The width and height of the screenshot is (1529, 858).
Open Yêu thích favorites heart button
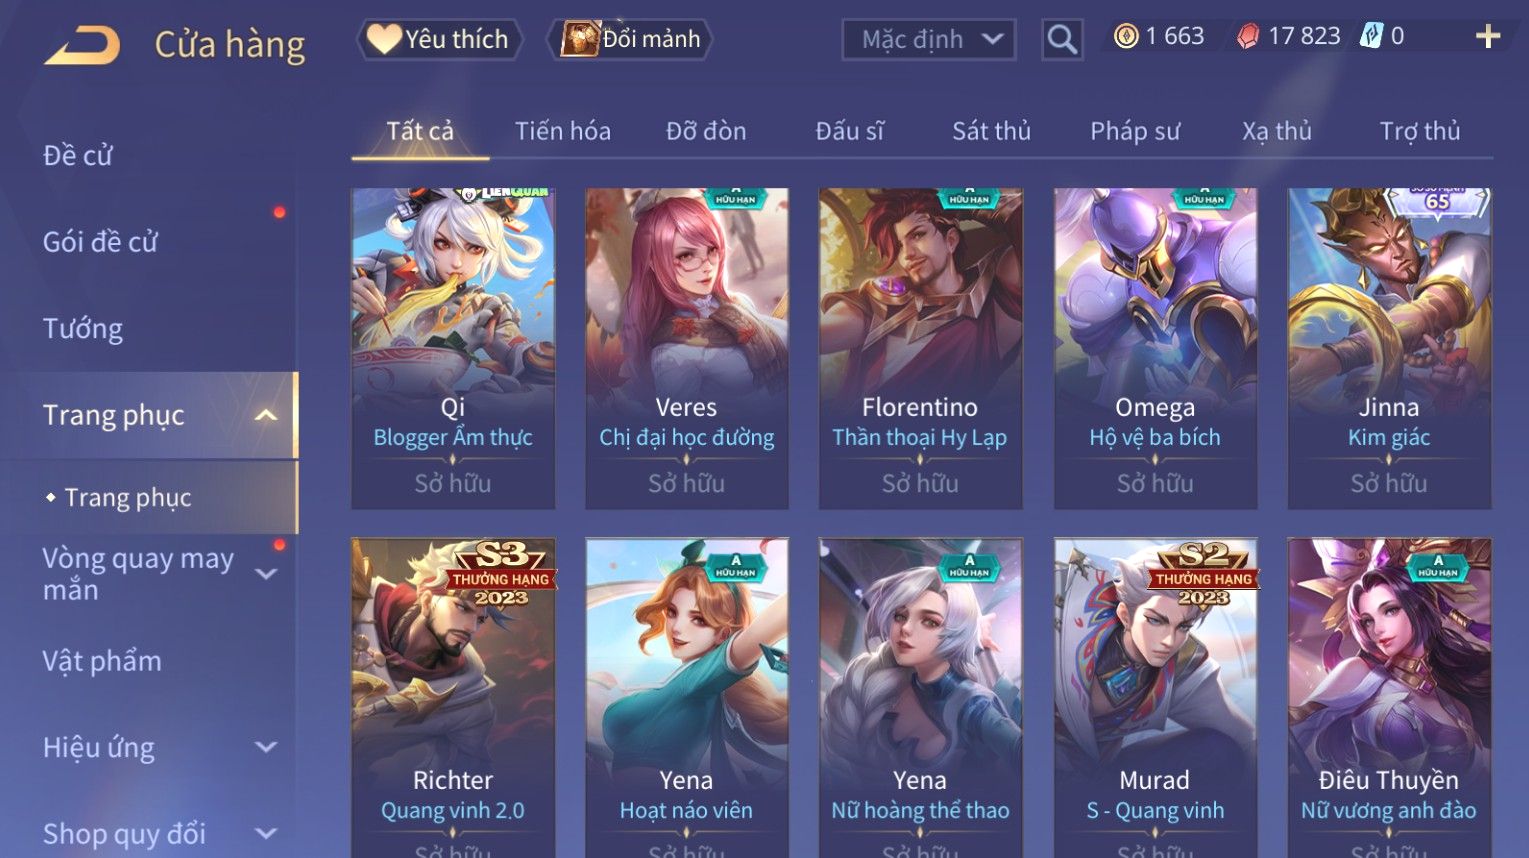tap(439, 39)
